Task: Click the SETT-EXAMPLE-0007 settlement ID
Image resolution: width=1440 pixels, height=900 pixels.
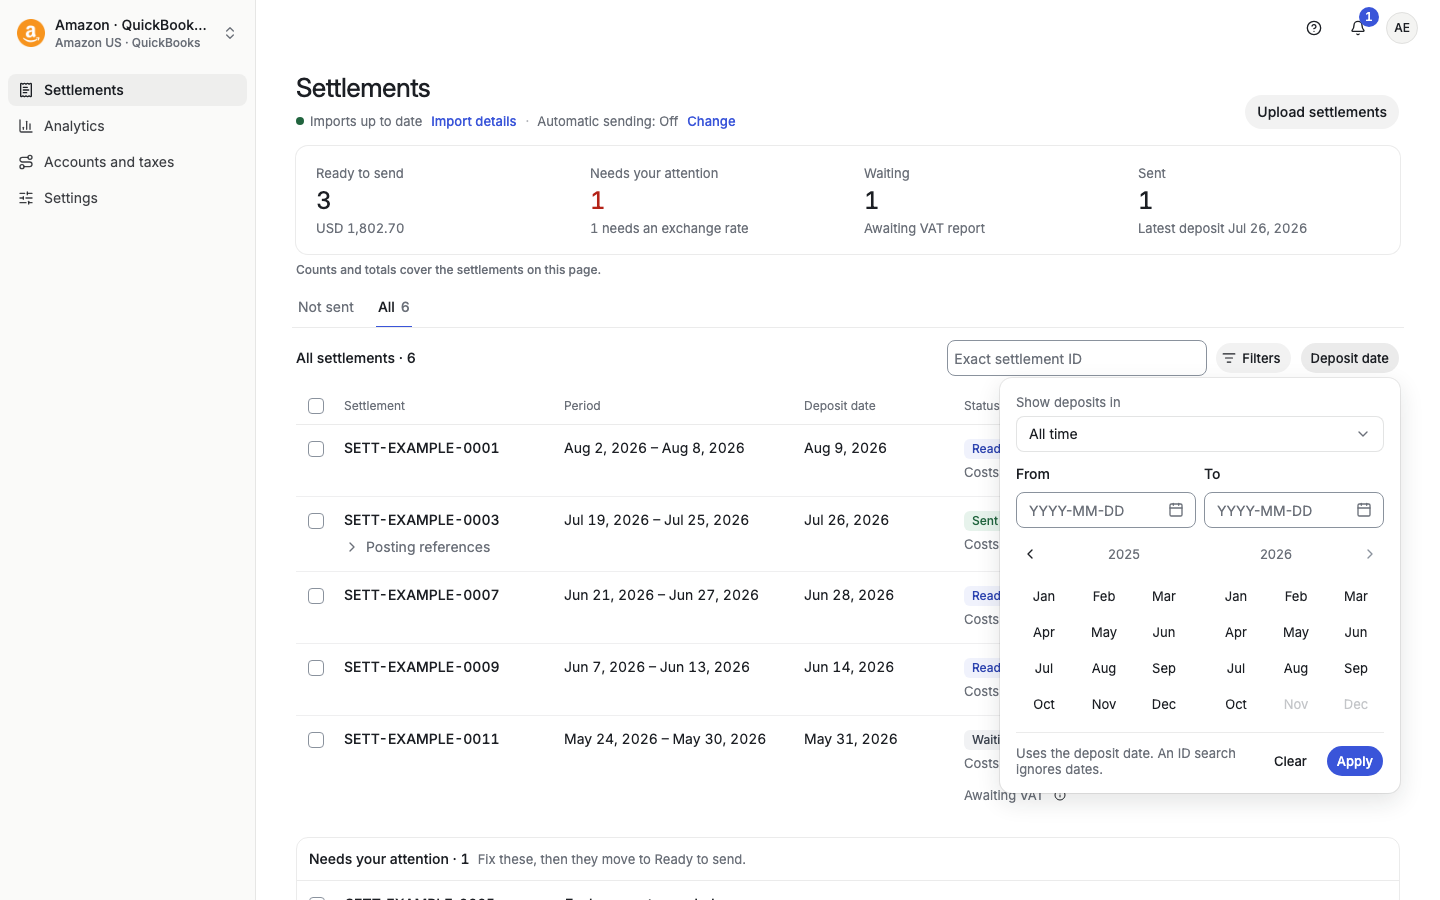Action: (x=422, y=595)
